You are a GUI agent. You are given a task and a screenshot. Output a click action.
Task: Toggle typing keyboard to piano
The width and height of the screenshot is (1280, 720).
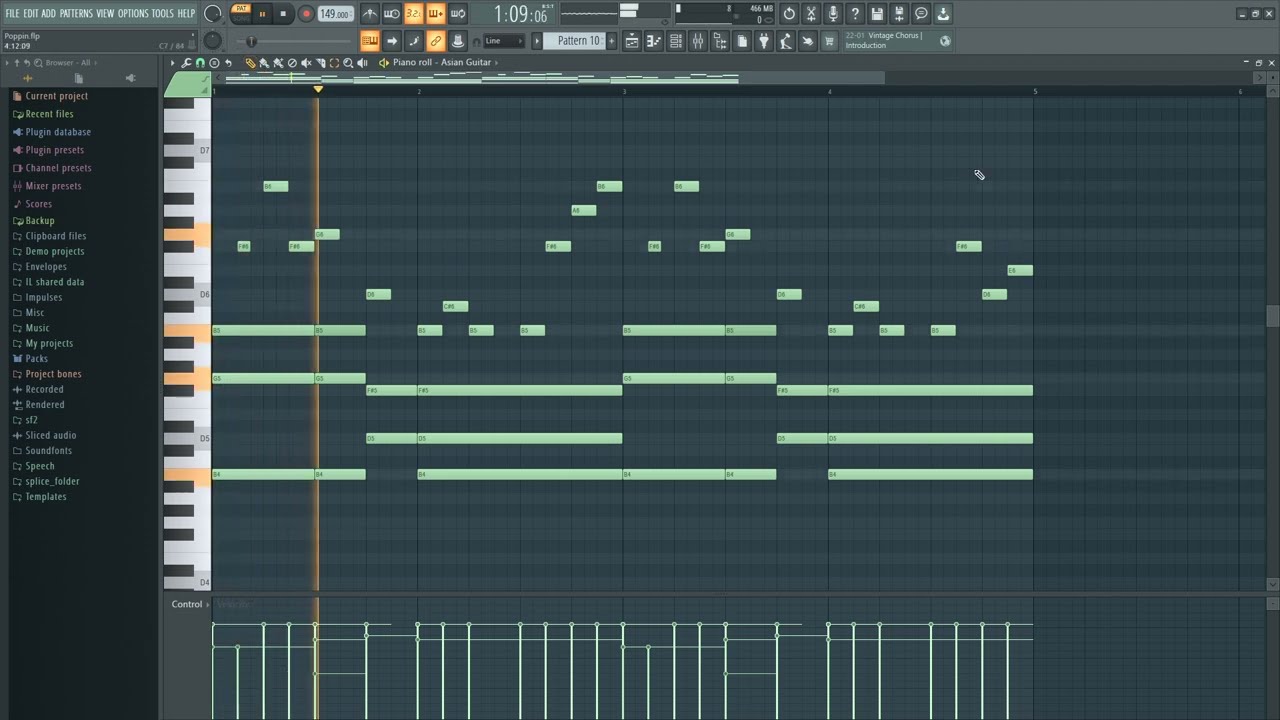[x=370, y=41]
